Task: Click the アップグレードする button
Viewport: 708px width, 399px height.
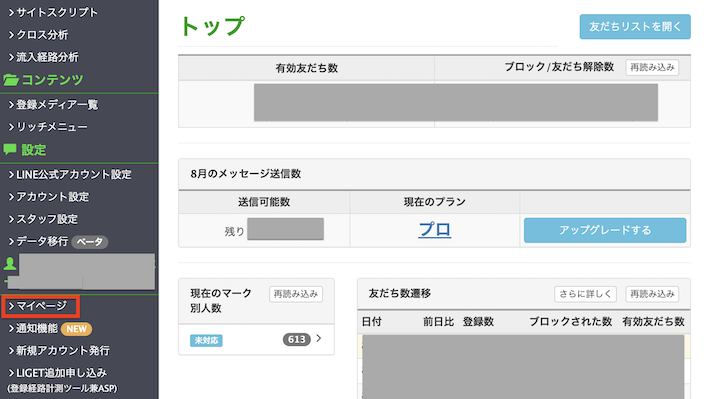Action: coord(605,230)
